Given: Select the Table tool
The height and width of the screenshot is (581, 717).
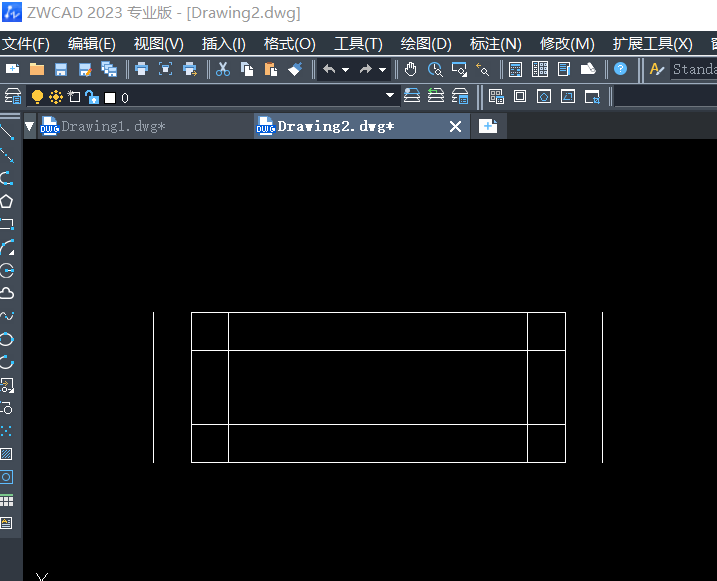Looking at the screenshot, I should point(7,501).
